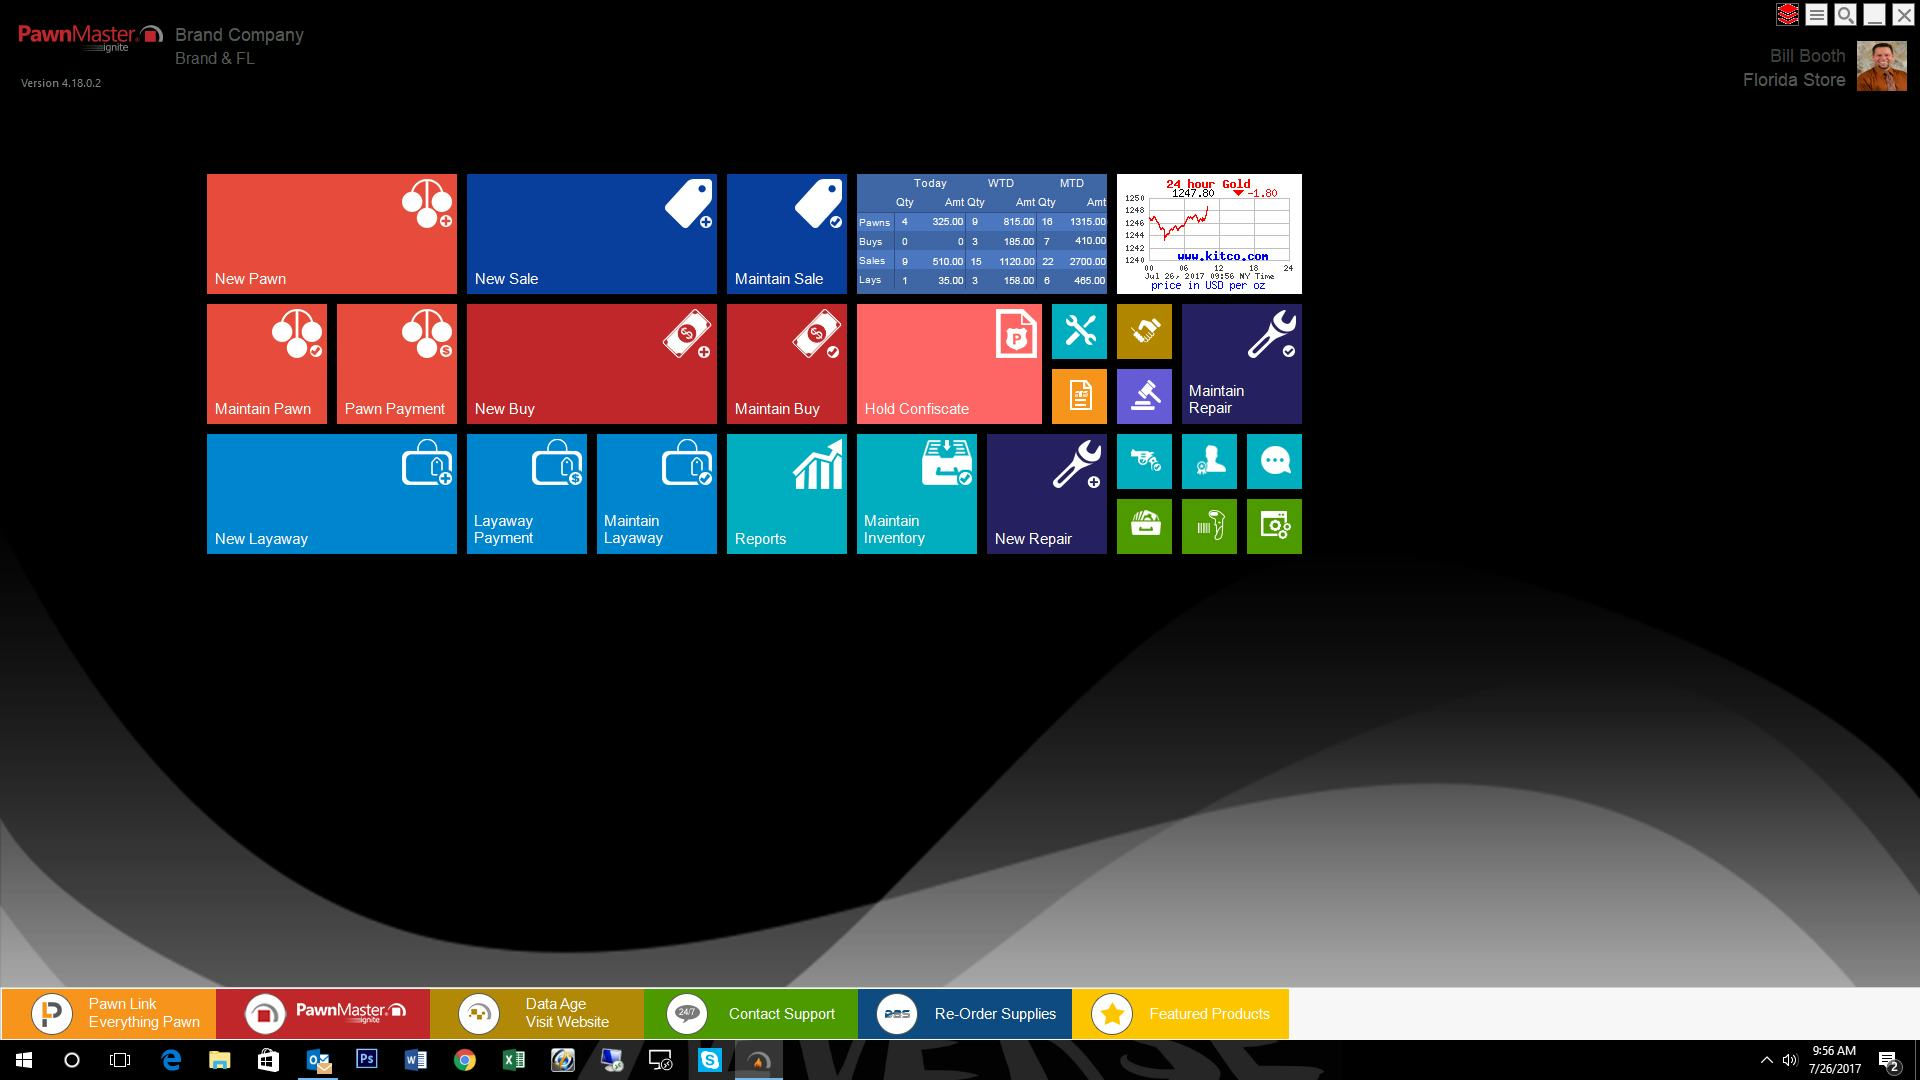Click the chat speech bubble tile
This screenshot has width=1920, height=1080.
1274,461
